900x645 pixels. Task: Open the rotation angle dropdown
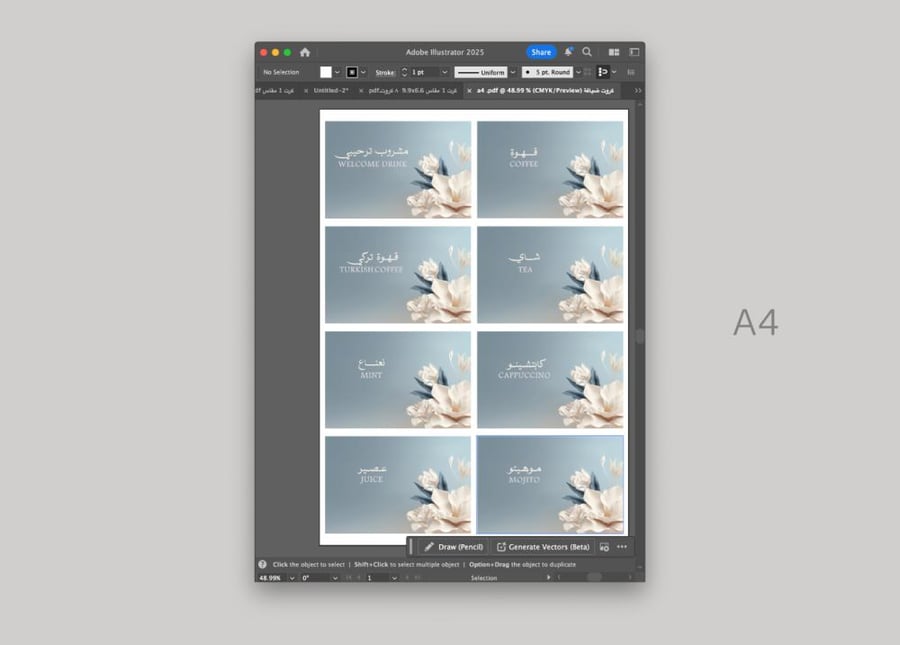click(x=335, y=578)
